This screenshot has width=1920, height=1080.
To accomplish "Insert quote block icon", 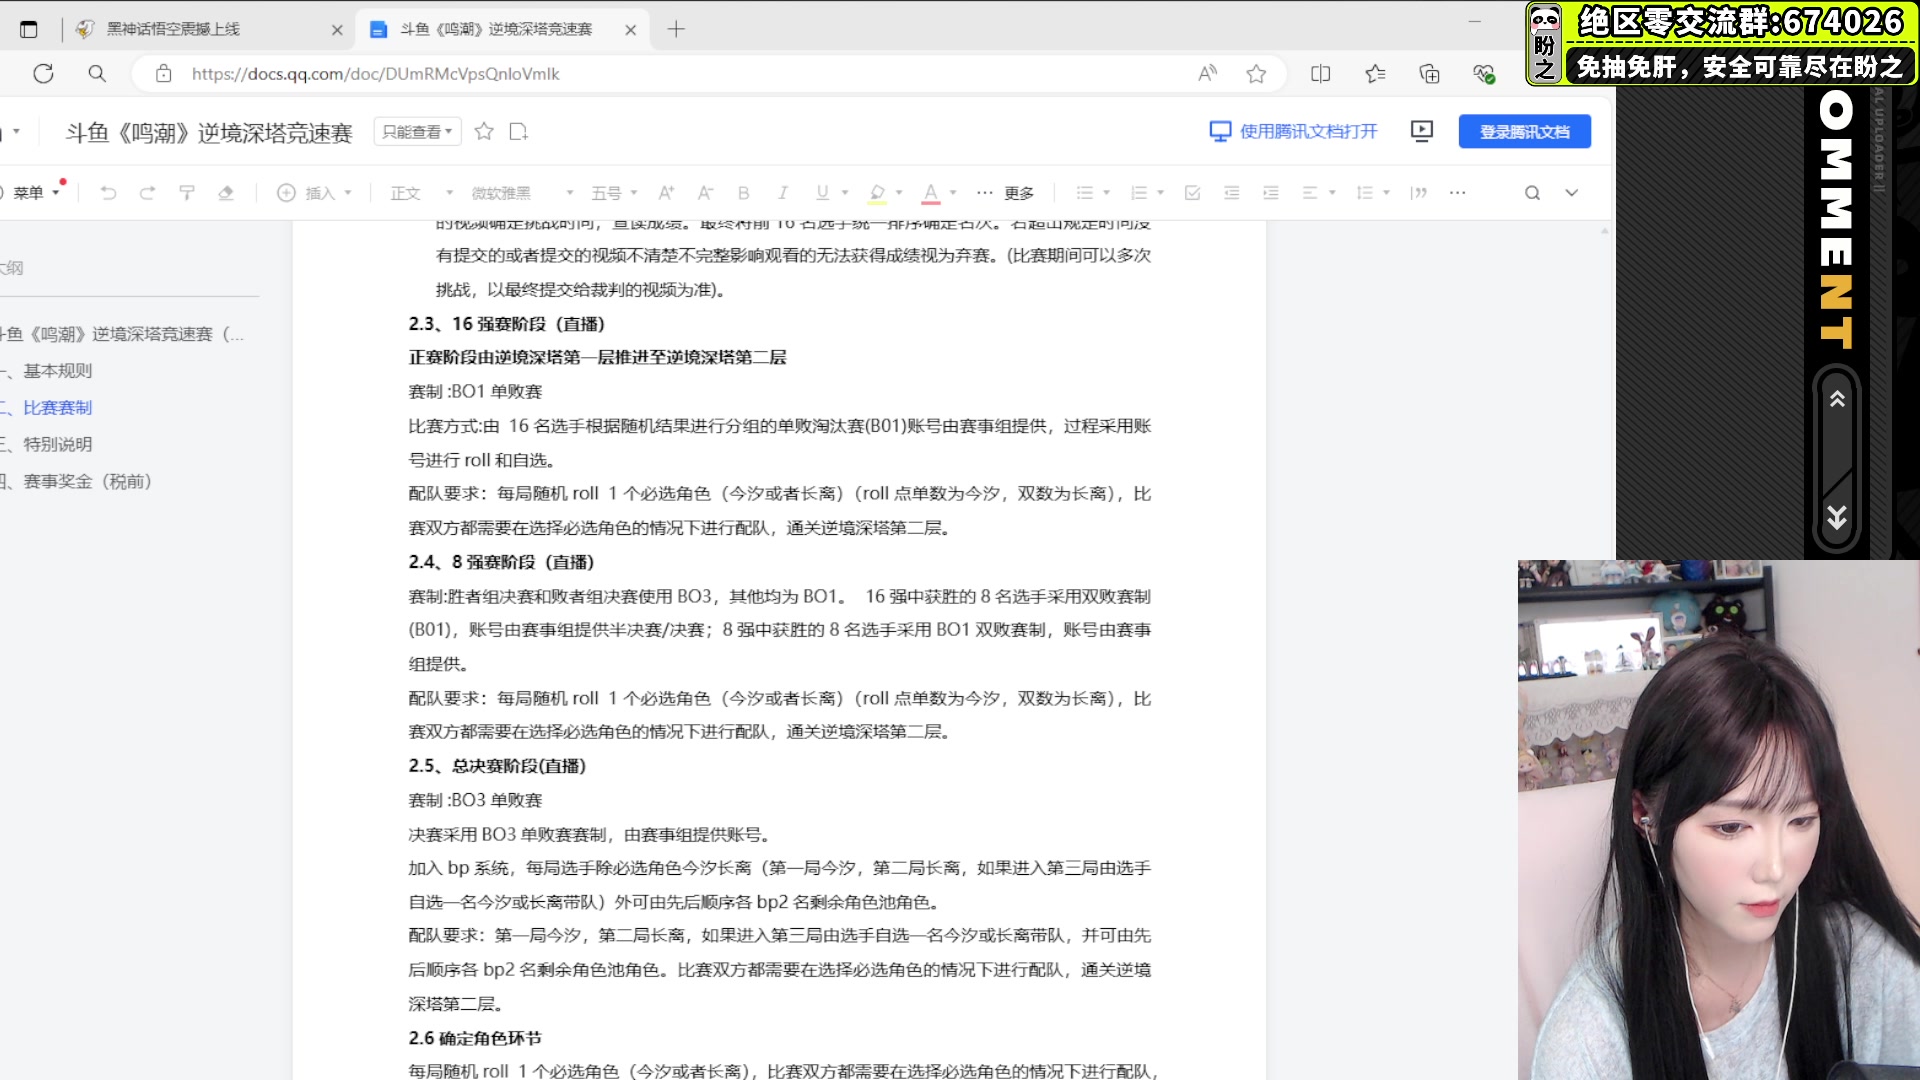I will pyautogui.click(x=1418, y=193).
